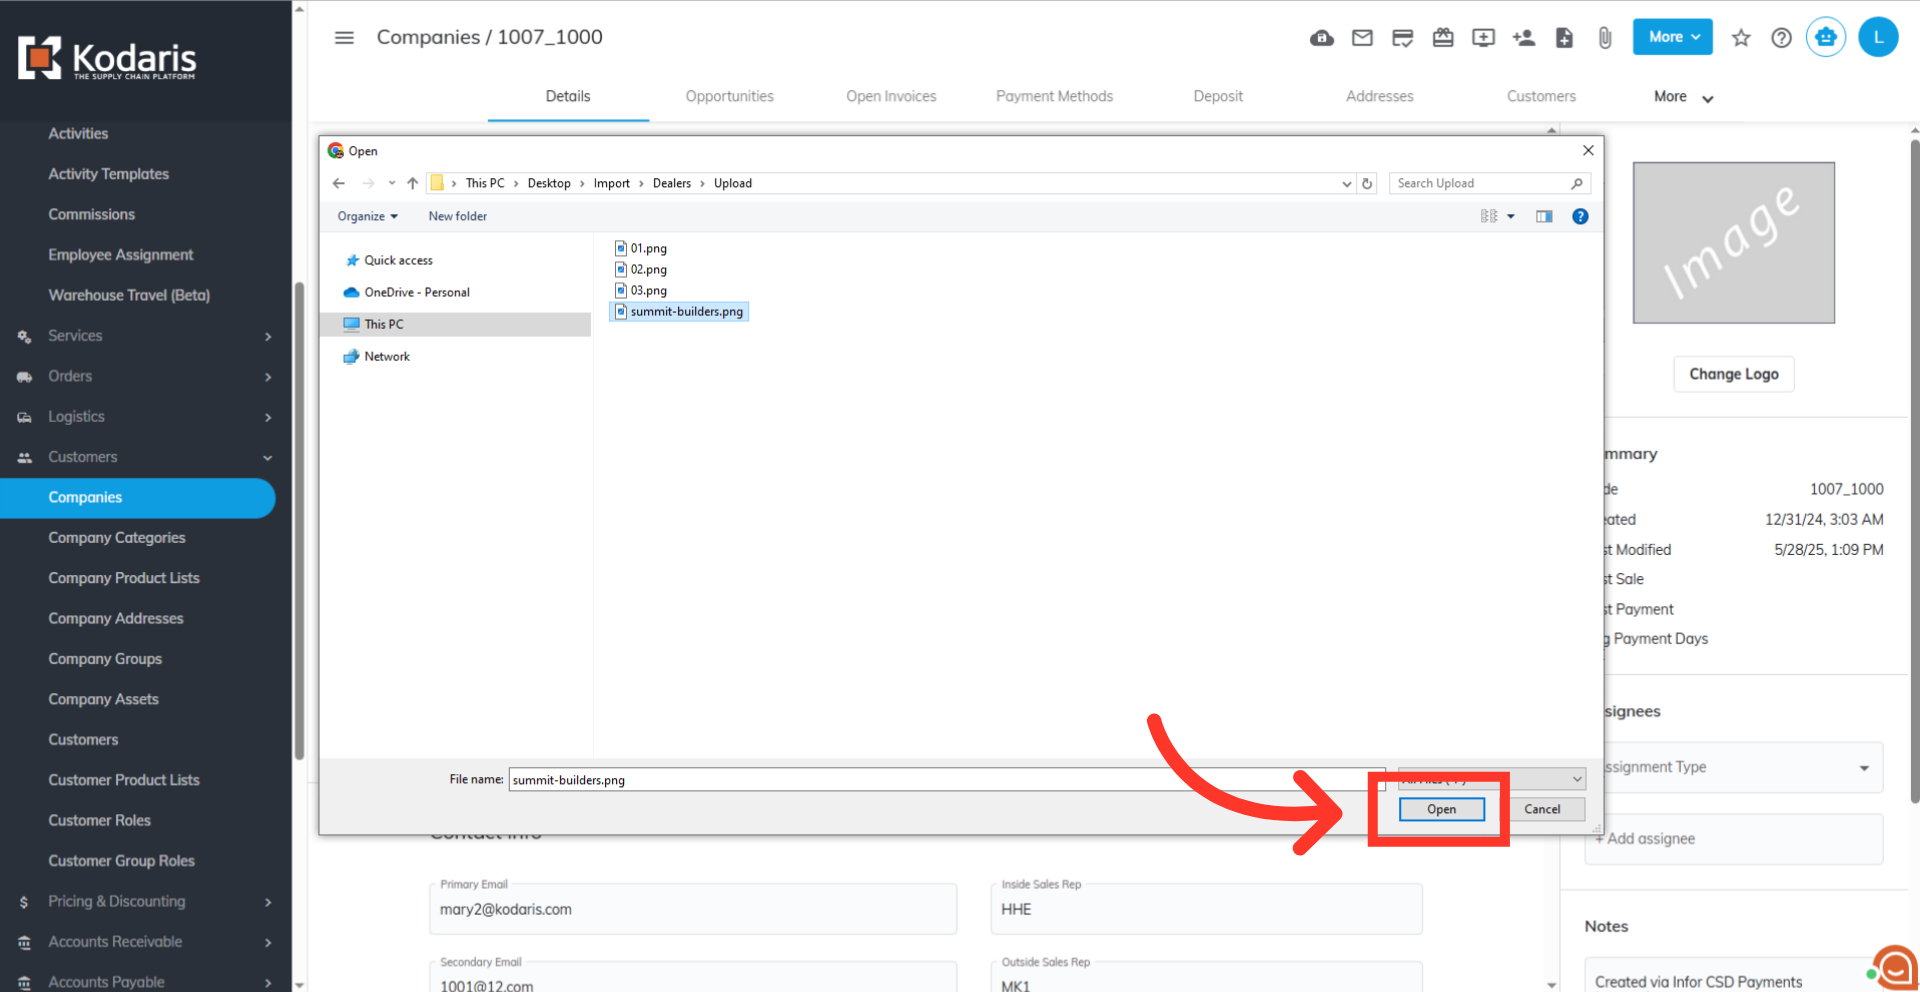Switch to the Addresses tab
The width and height of the screenshot is (1920, 992).
click(x=1380, y=96)
